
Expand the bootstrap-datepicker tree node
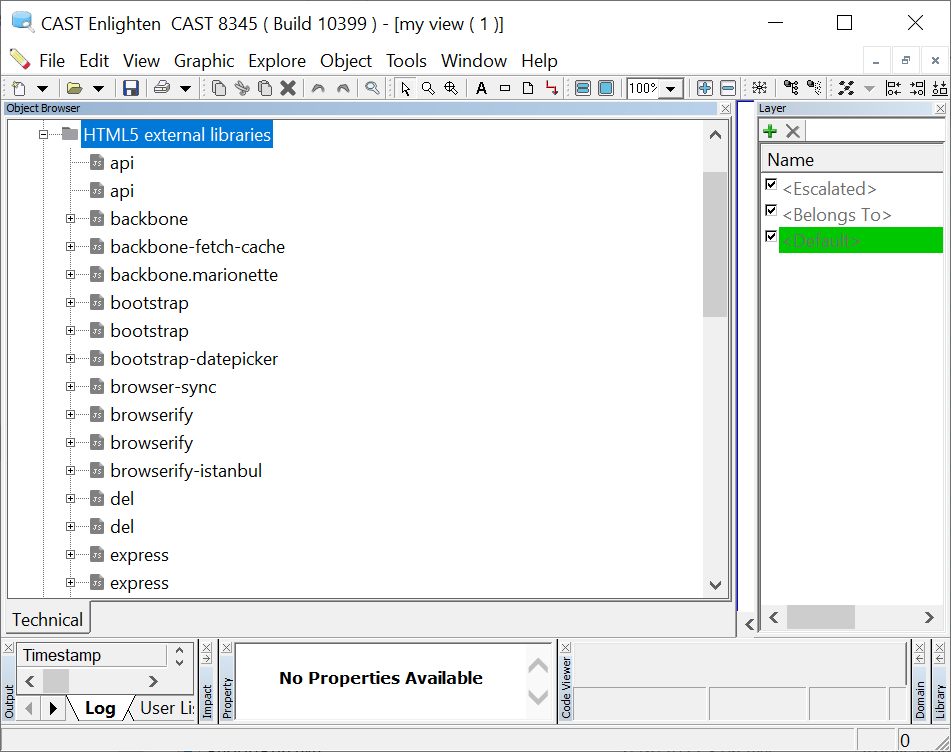(x=71, y=359)
